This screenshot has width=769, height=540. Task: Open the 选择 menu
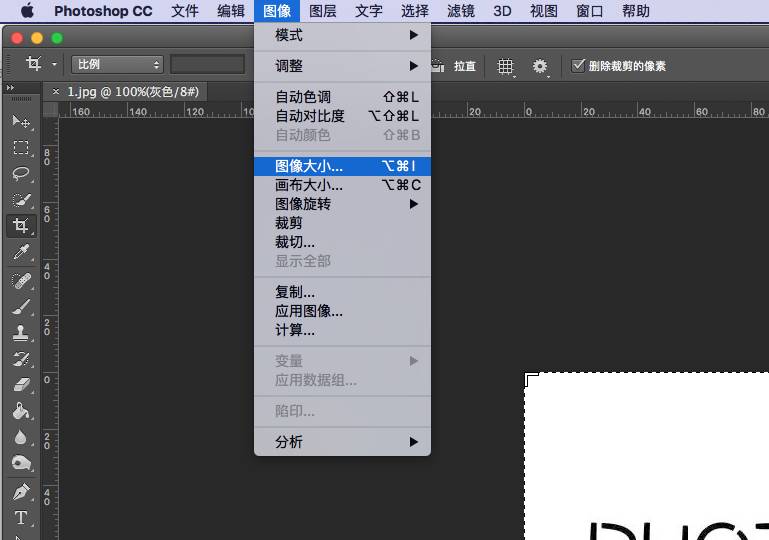pyautogui.click(x=415, y=11)
